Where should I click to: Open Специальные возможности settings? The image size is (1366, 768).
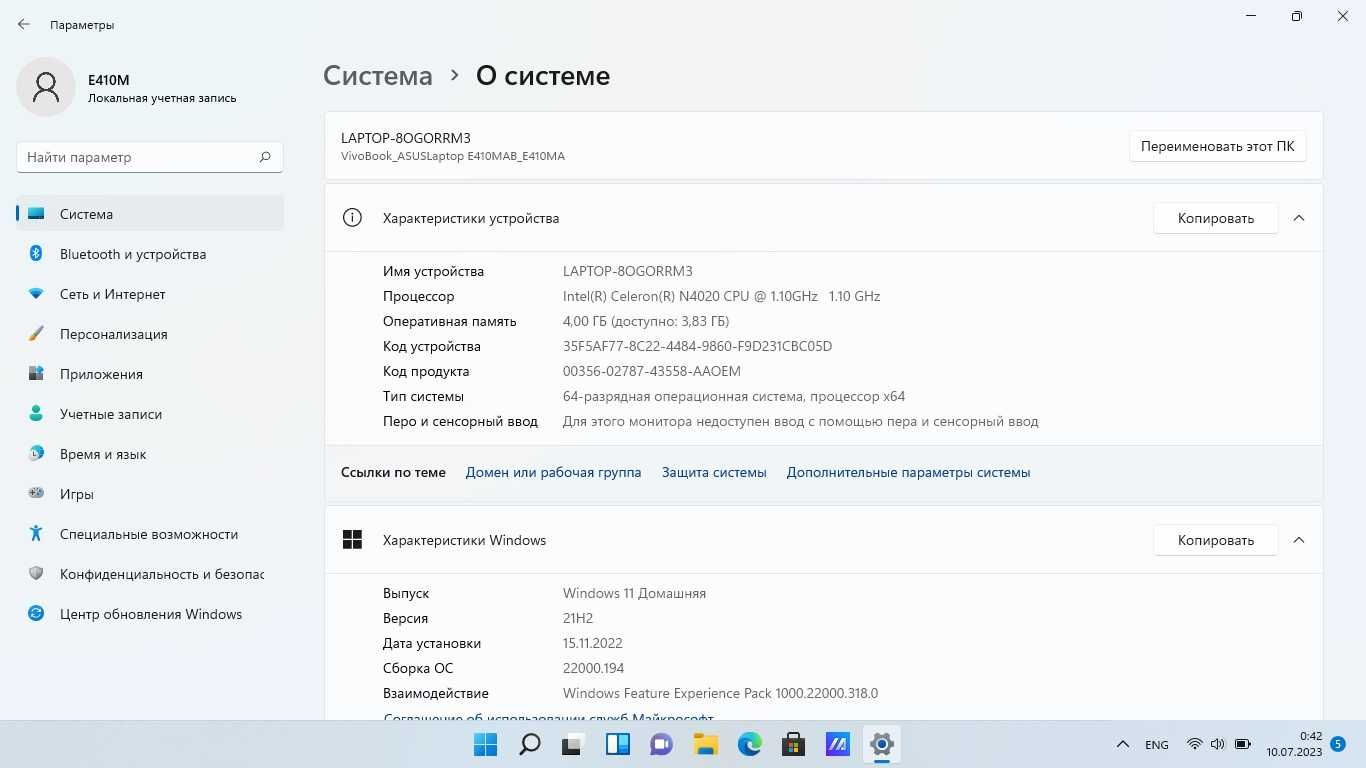(150, 534)
